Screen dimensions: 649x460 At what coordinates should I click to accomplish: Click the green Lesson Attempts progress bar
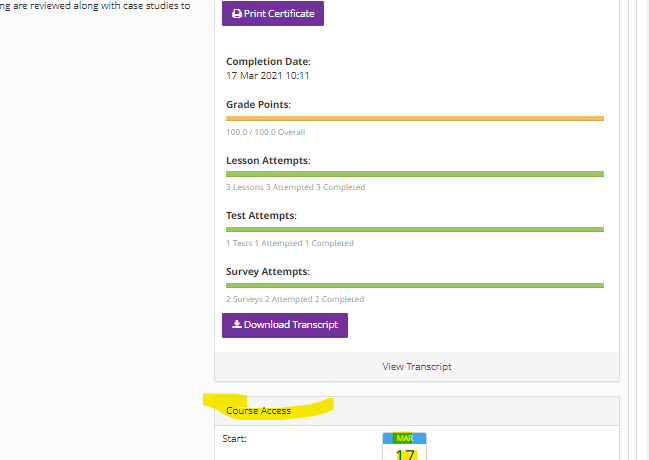415,174
